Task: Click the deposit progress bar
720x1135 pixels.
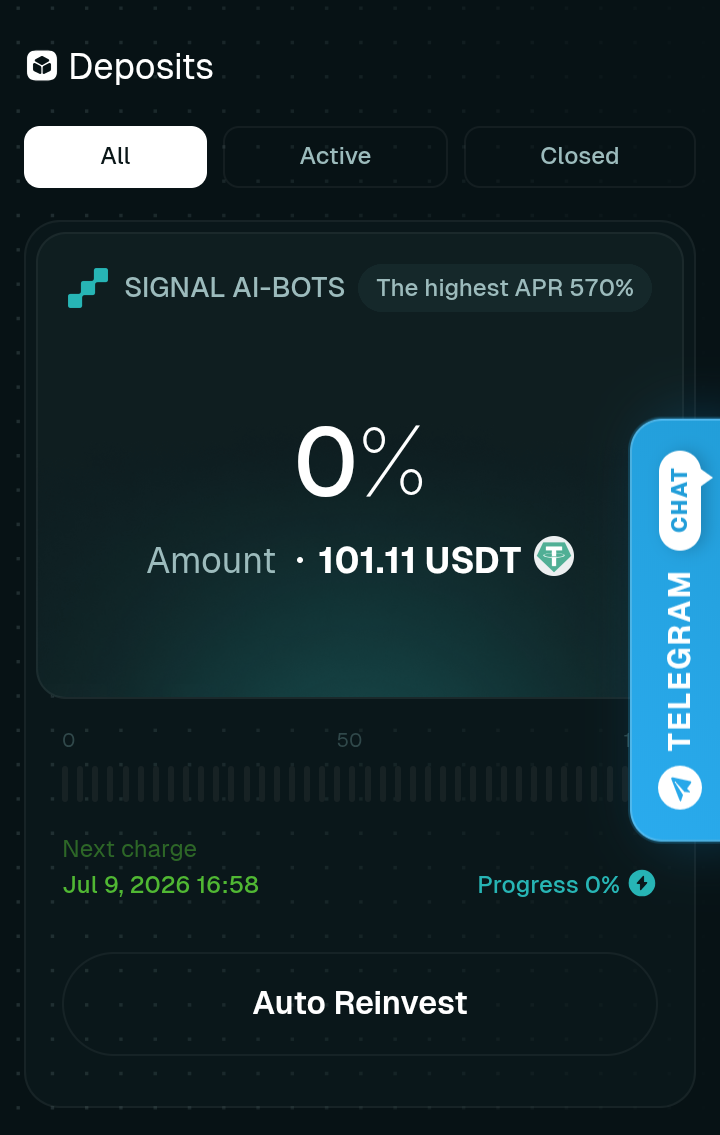Action: 346,783
